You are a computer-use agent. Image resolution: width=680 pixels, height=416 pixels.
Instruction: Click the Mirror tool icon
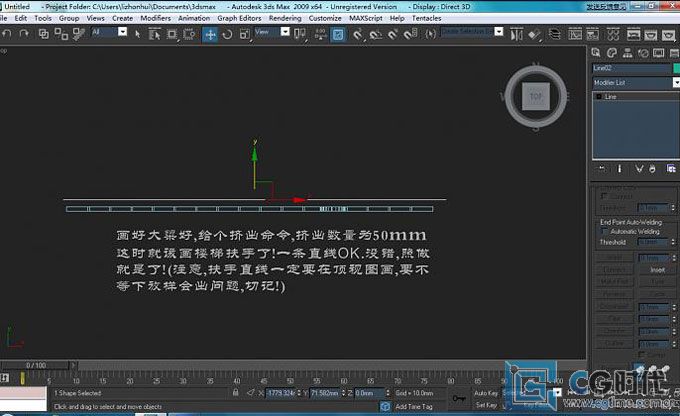tap(516, 34)
